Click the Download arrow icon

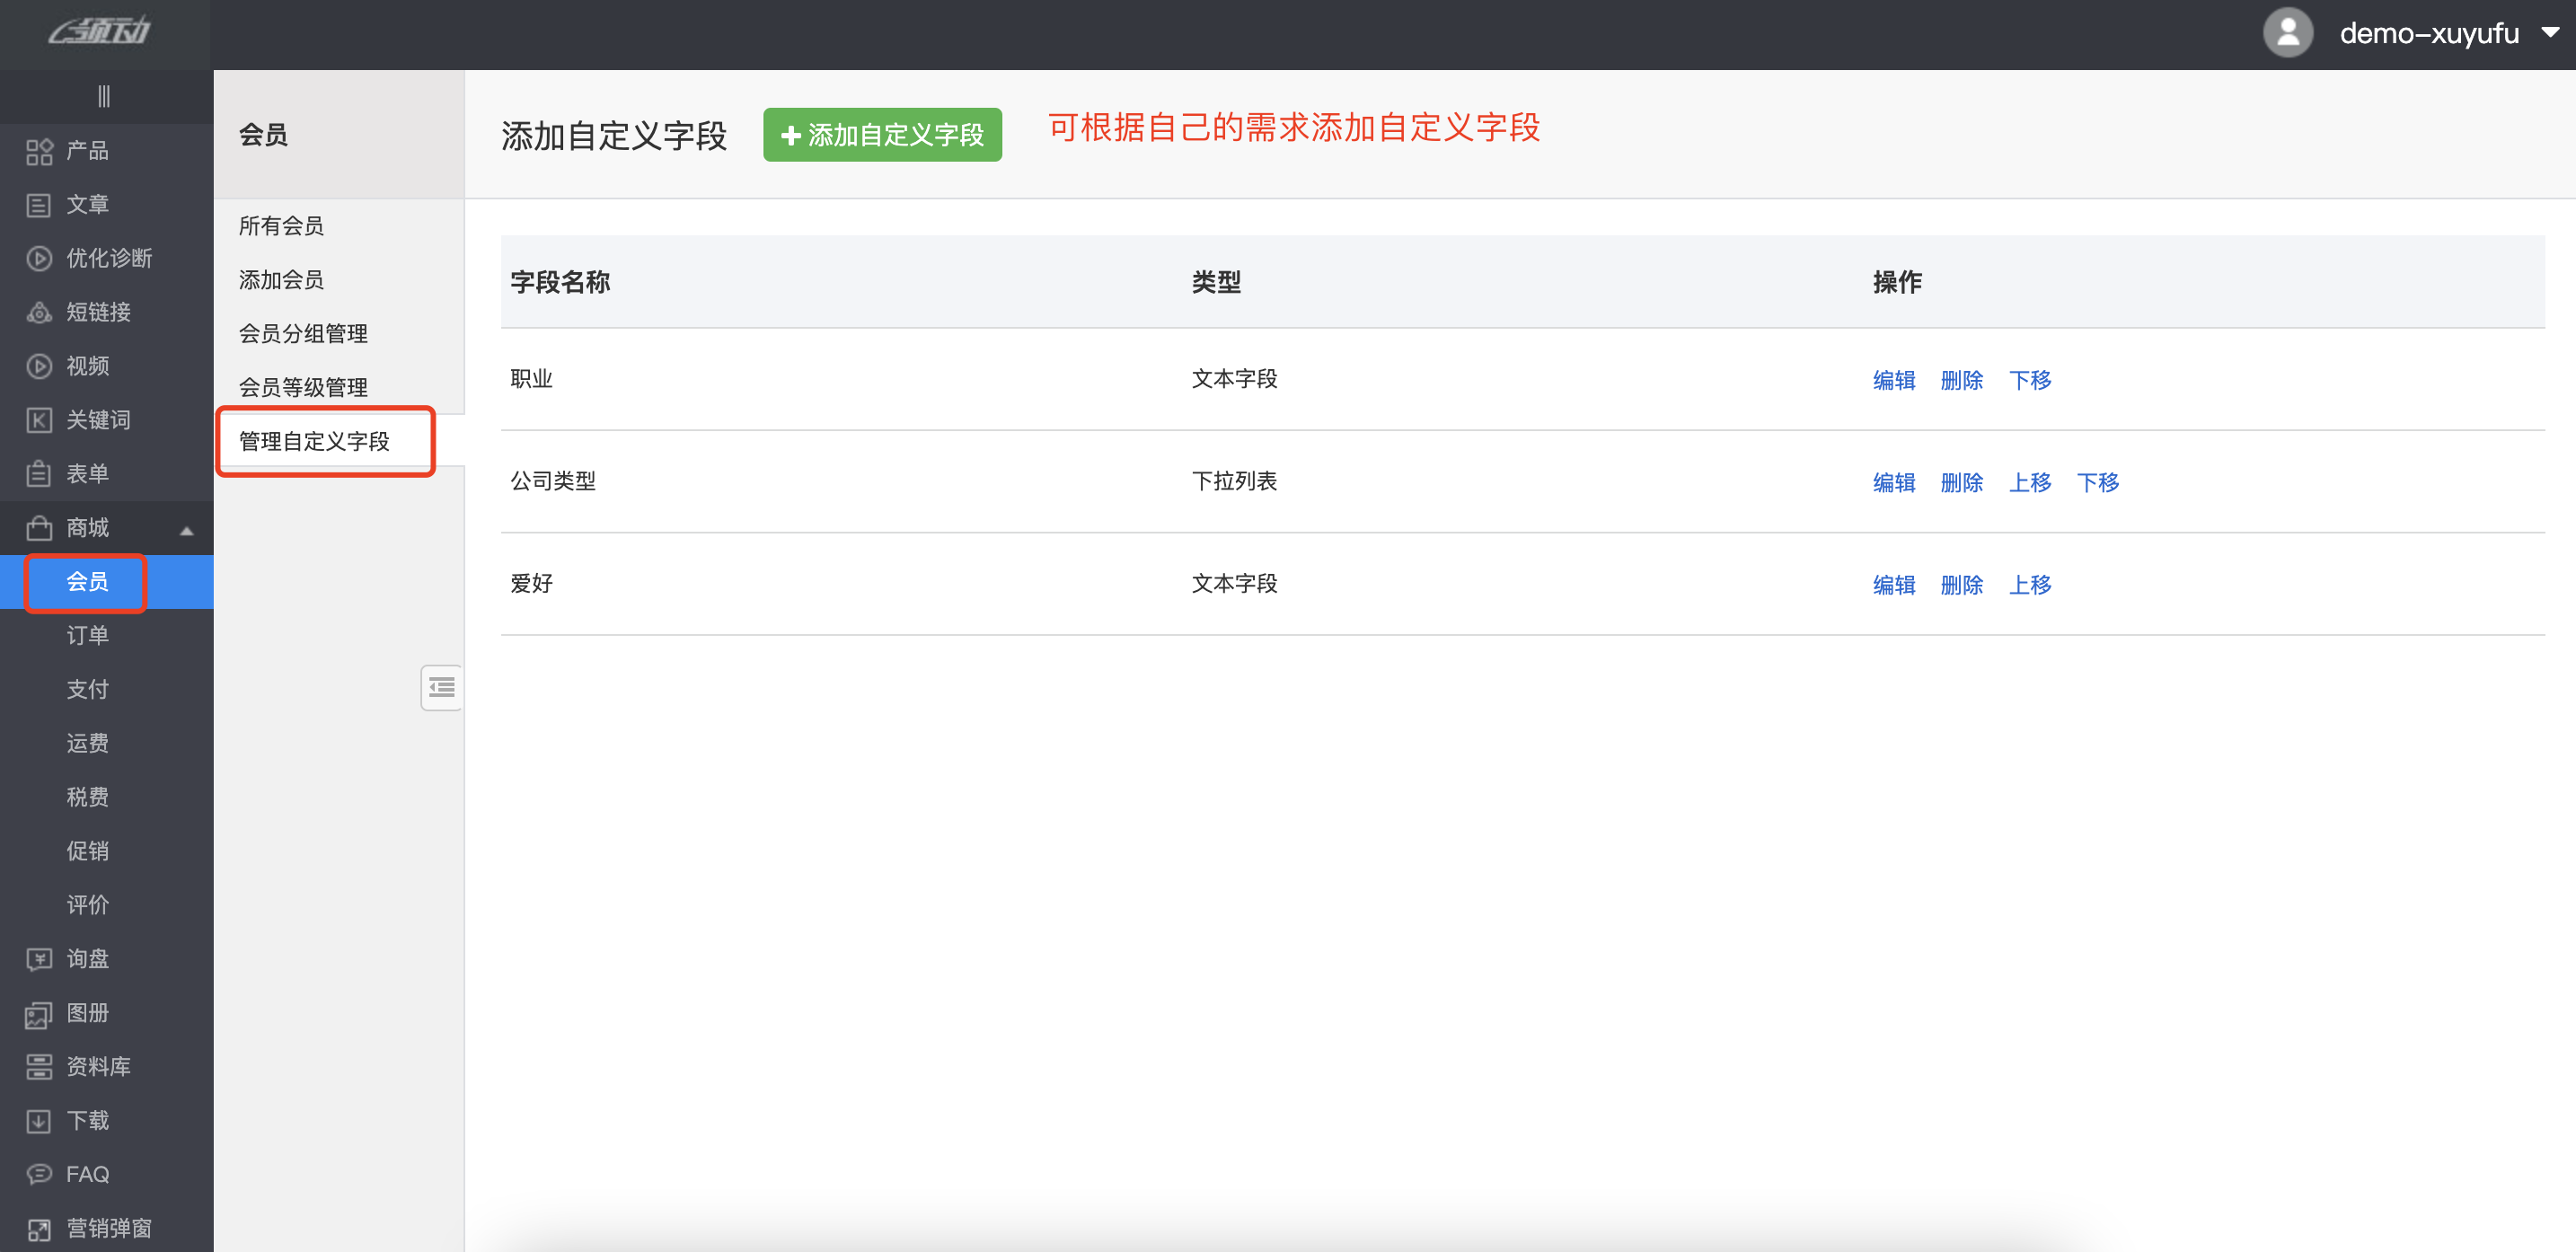38,1121
